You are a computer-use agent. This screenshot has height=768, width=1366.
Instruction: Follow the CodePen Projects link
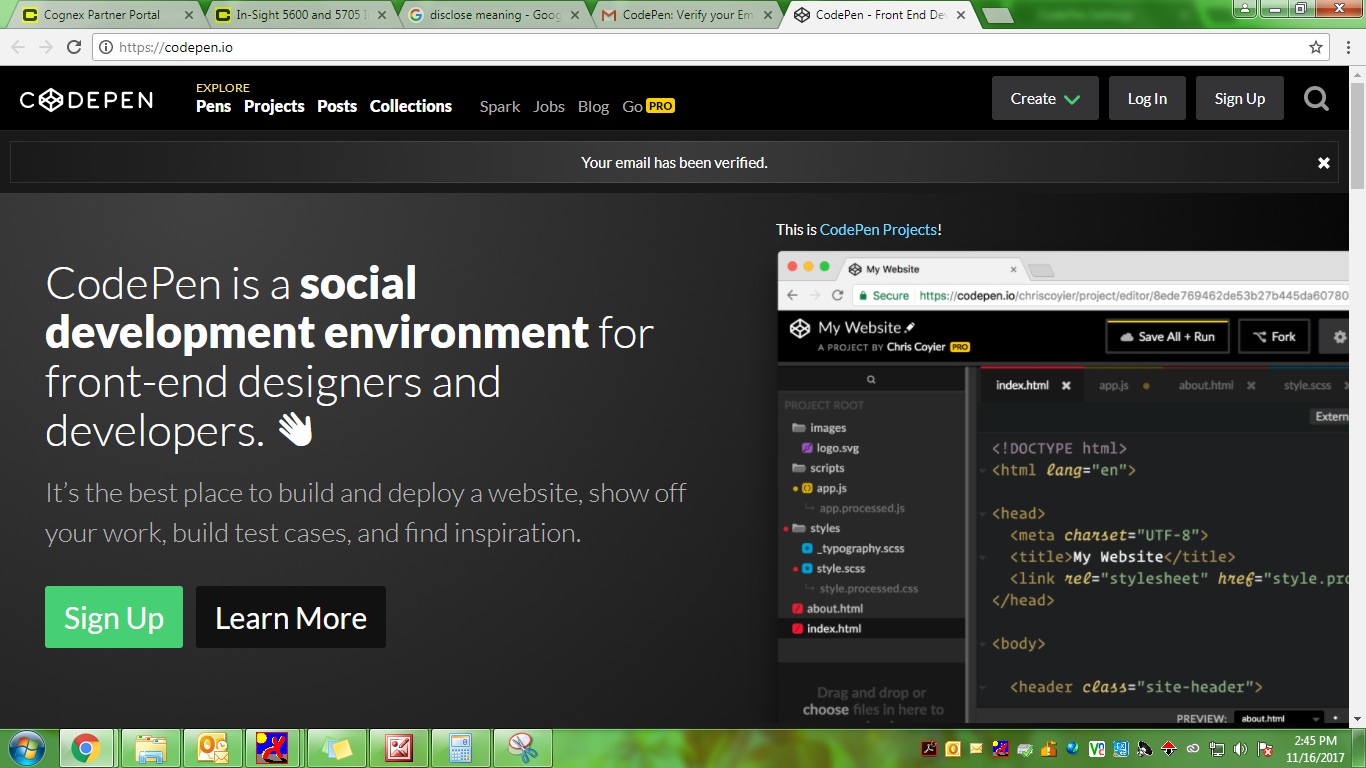pos(878,230)
